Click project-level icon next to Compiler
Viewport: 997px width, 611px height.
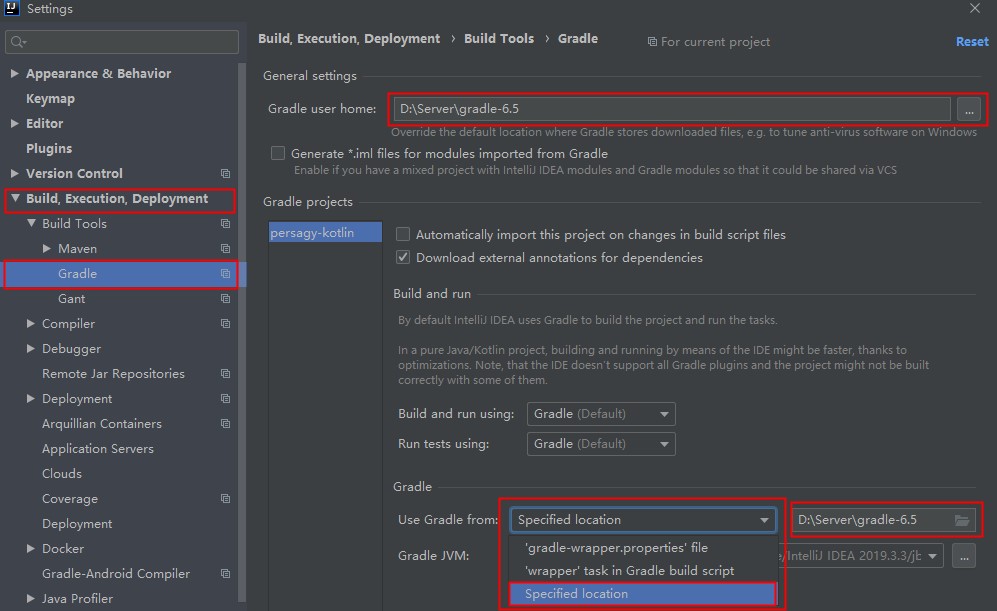[225, 324]
